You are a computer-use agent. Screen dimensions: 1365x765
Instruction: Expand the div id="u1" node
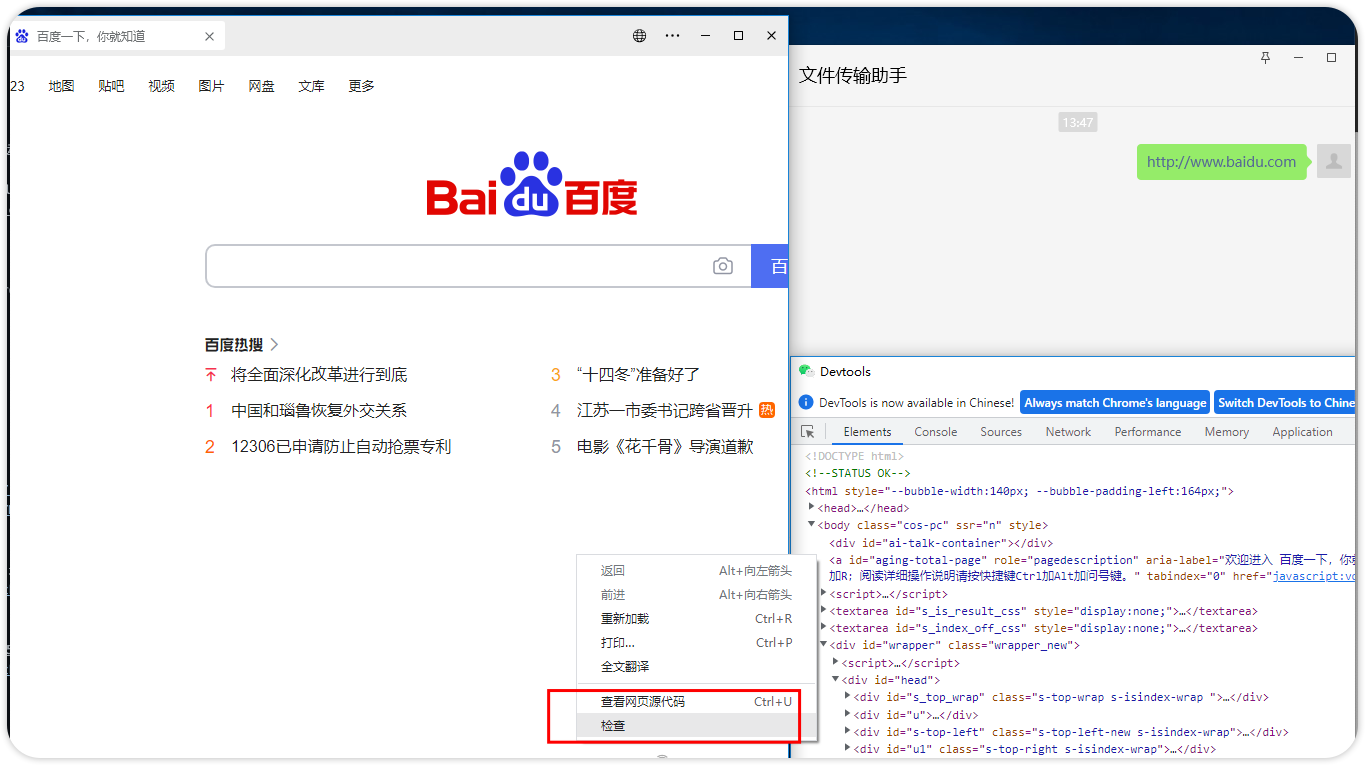[848, 748]
